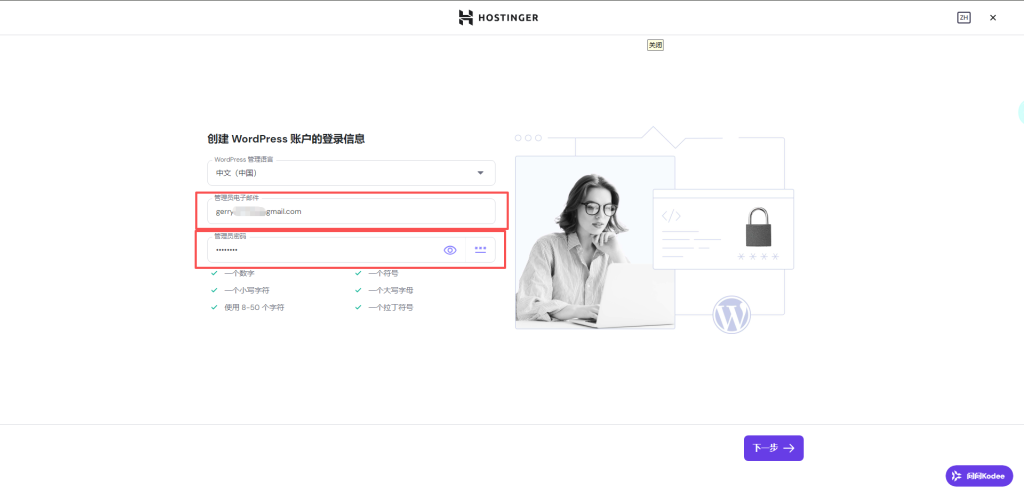The image size is (1024, 493).
Task: Click the requirement text 一个大写字母
Action: [391, 290]
